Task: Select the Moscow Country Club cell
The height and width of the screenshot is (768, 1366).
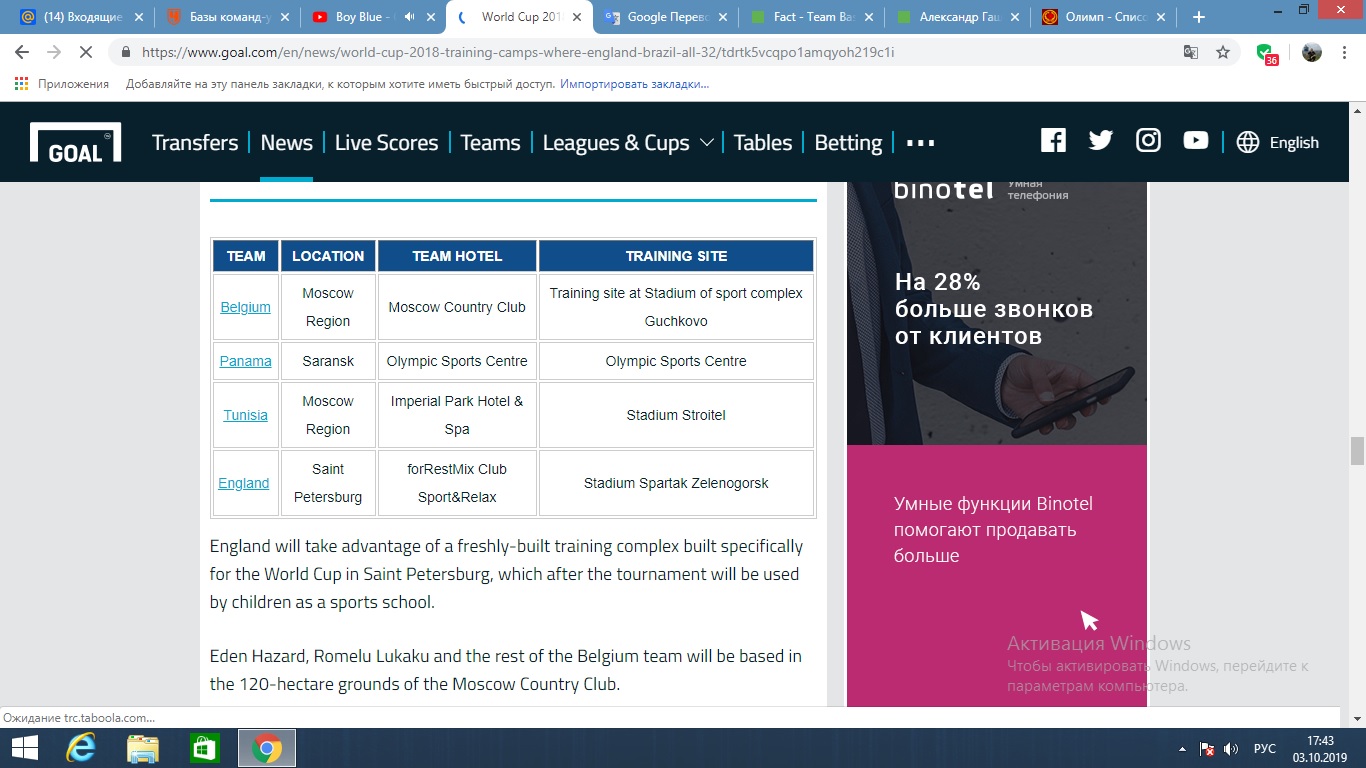Action: (457, 307)
